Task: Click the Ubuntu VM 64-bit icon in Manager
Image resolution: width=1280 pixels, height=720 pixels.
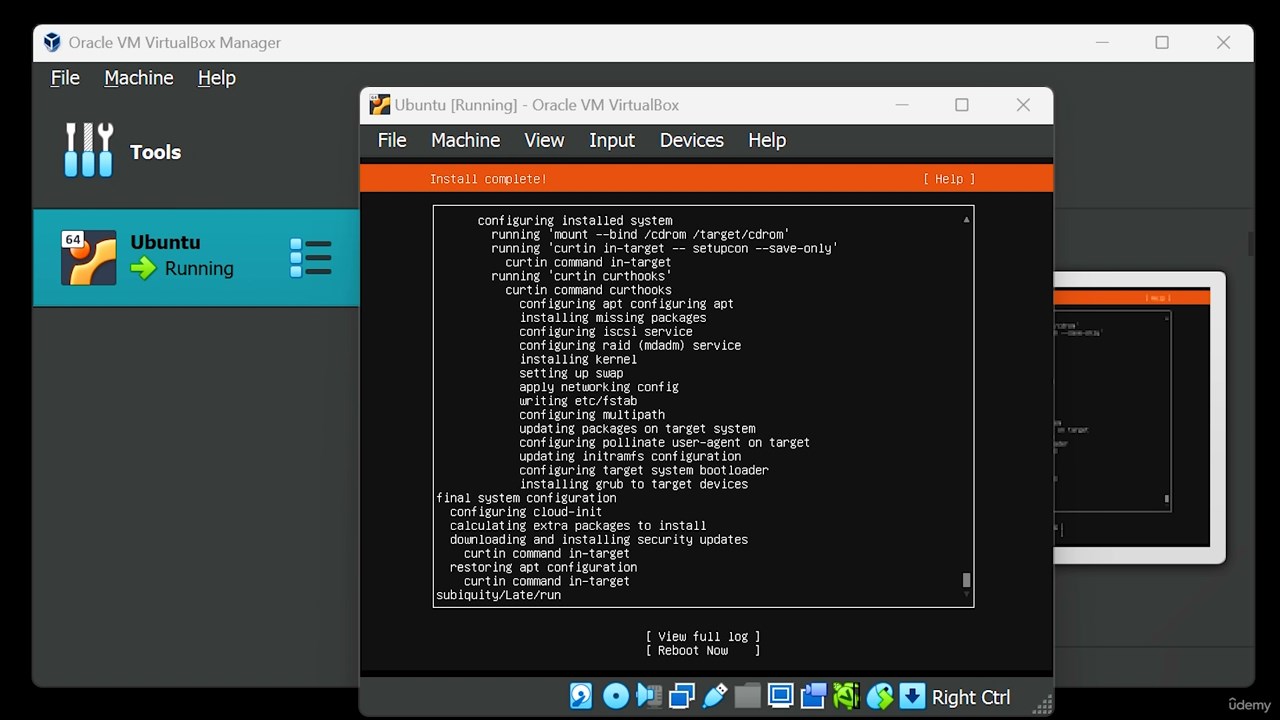Action: pyautogui.click(x=88, y=258)
